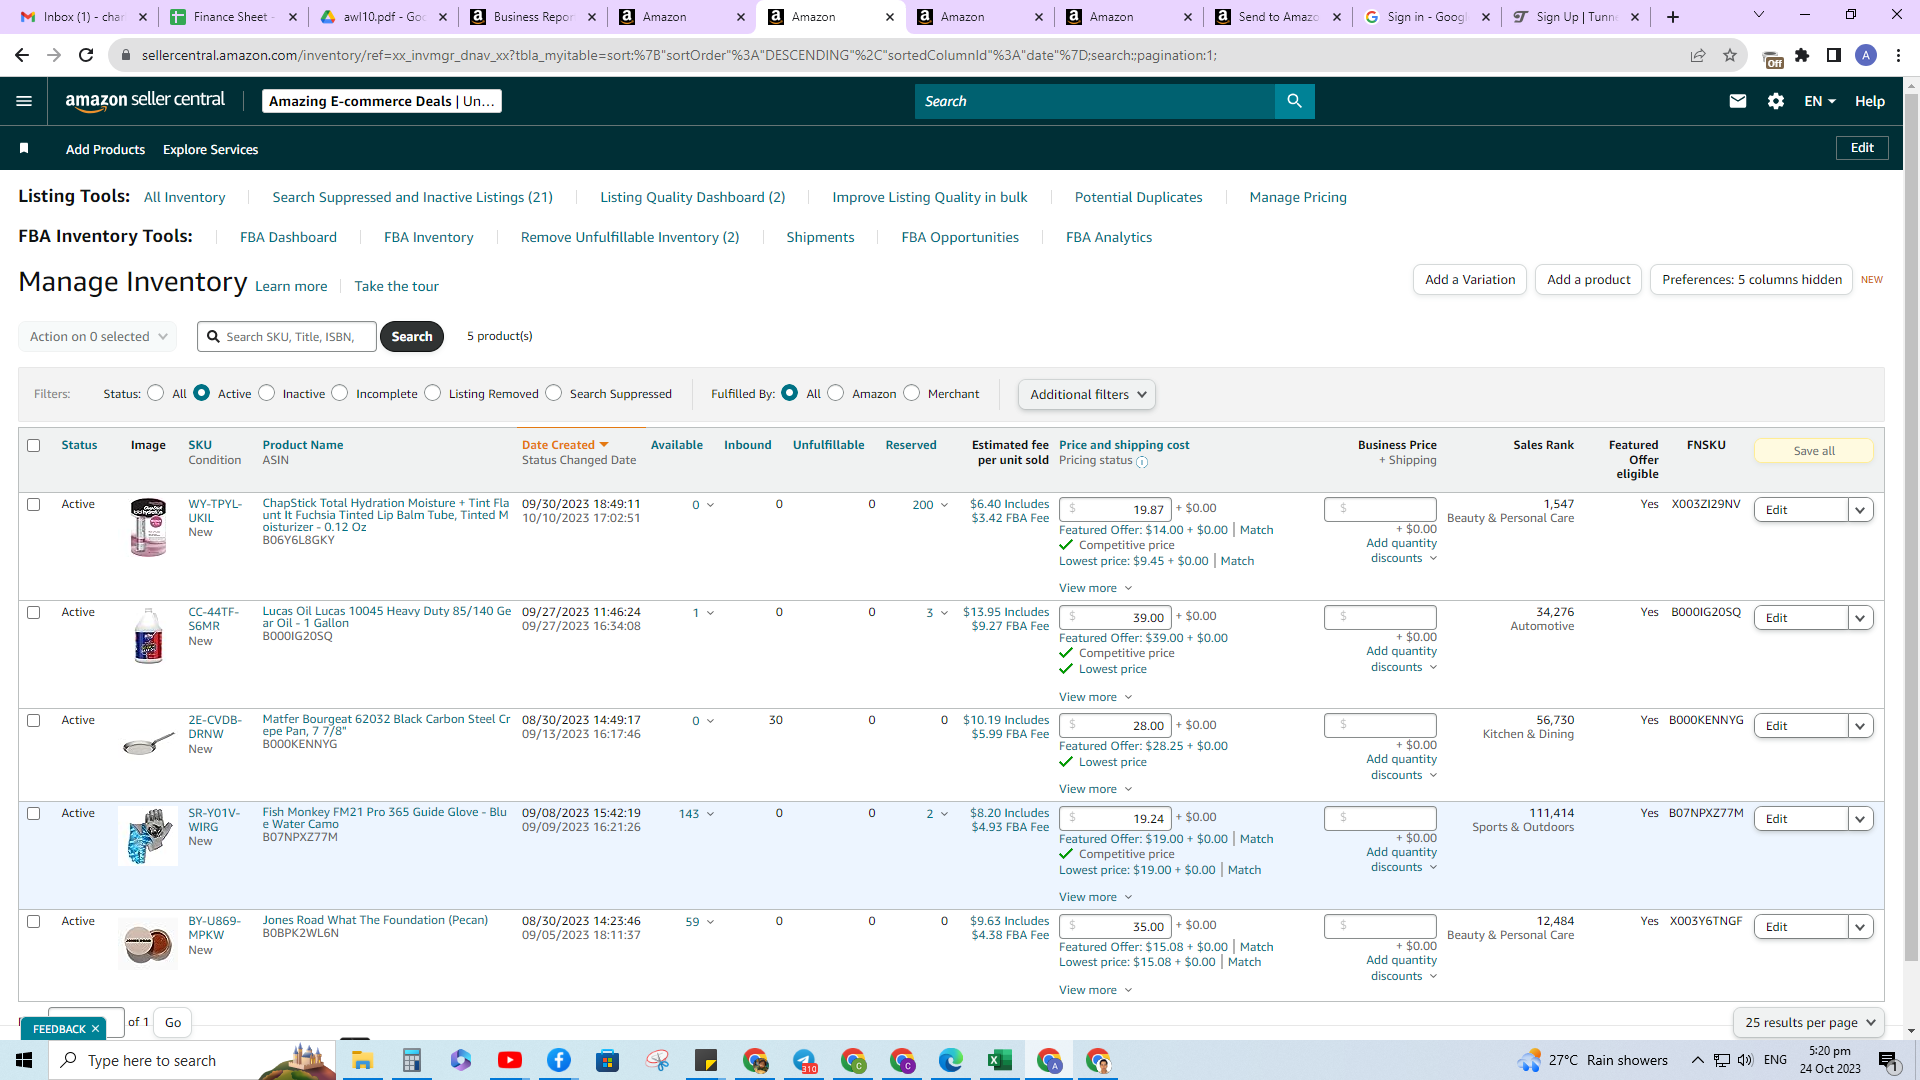Tick the select-all checkbox in table header
The image size is (1920, 1080).
[x=34, y=445]
